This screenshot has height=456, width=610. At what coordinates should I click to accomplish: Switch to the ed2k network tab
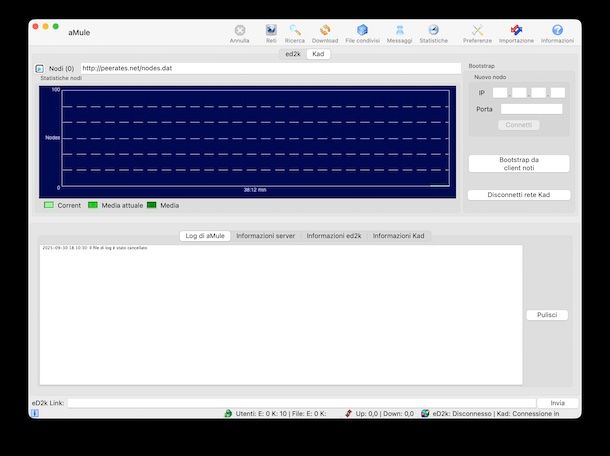coord(293,54)
